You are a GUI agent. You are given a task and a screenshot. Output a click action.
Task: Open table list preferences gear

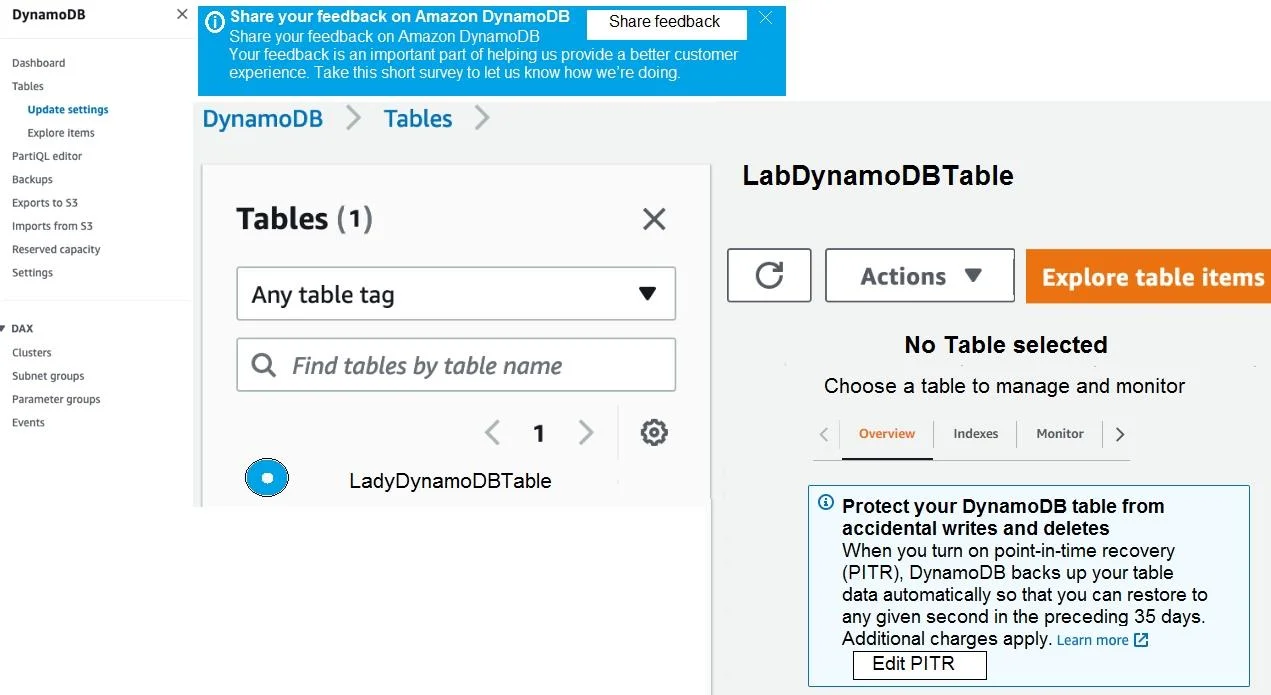pos(654,433)
